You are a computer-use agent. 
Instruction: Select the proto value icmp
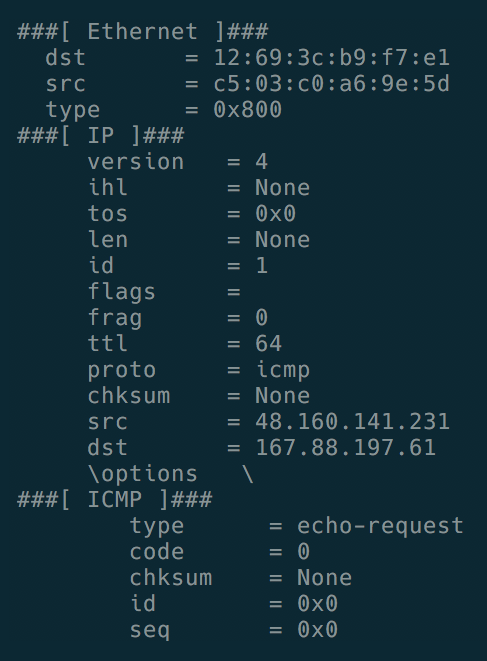[283, 370]
